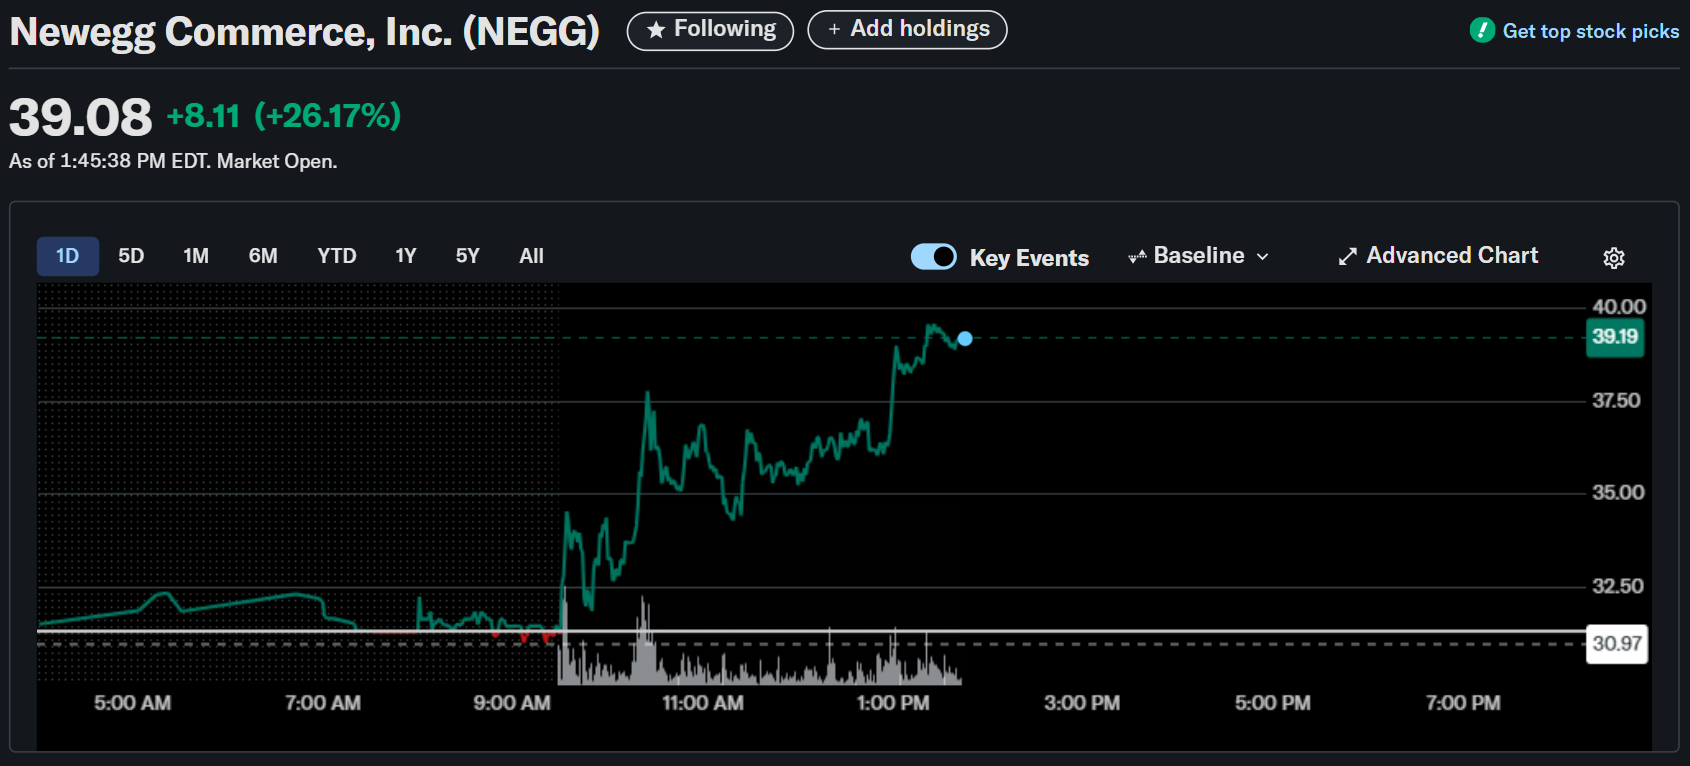
Task: Click the 32.50 price axis label
Action: coord(1617,586)
